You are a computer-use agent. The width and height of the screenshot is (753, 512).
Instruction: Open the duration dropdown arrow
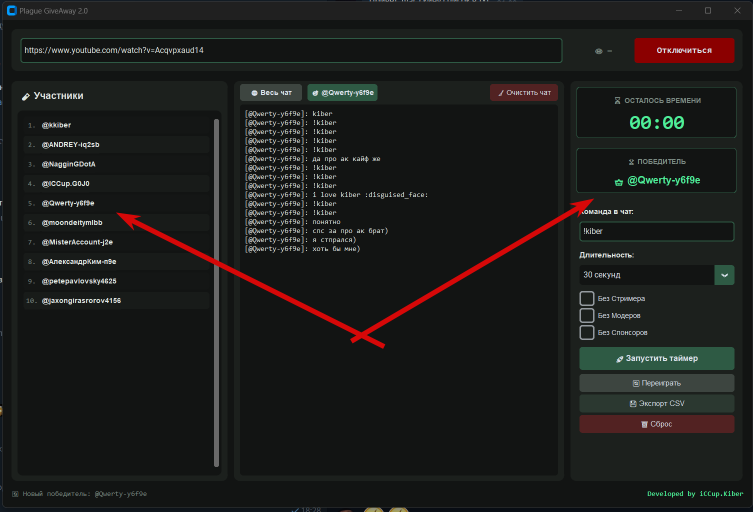click(724, 275)
